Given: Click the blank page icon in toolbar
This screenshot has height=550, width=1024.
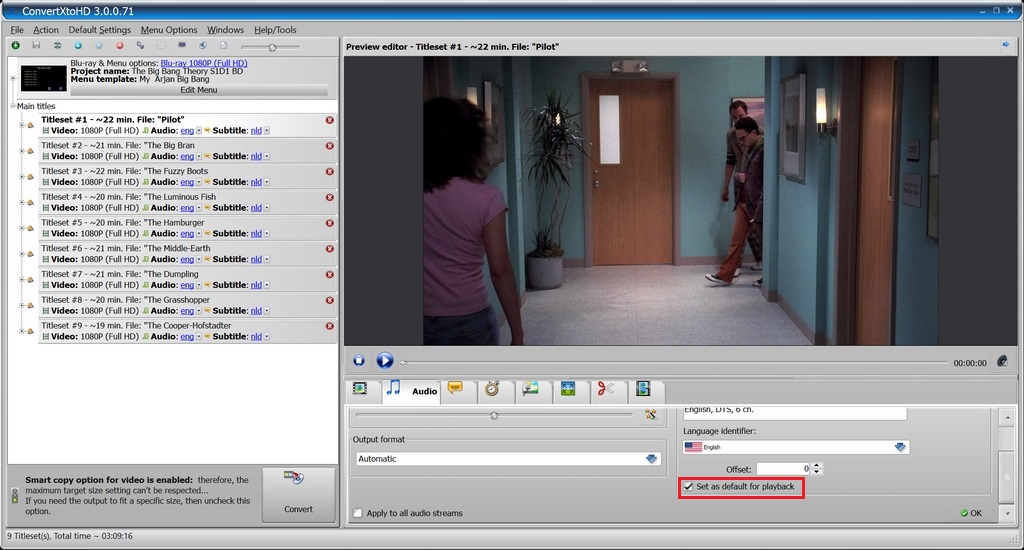Looking at the screenshot, I should pos(223,46).
